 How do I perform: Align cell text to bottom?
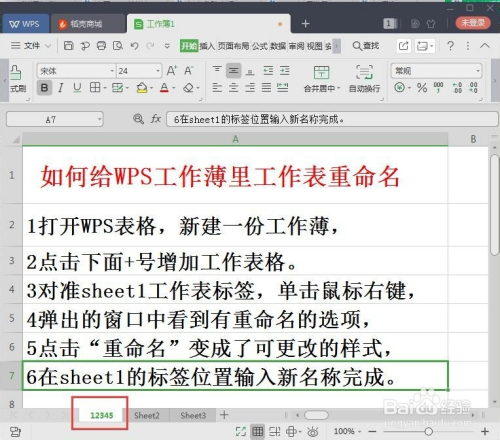(250, 71)
